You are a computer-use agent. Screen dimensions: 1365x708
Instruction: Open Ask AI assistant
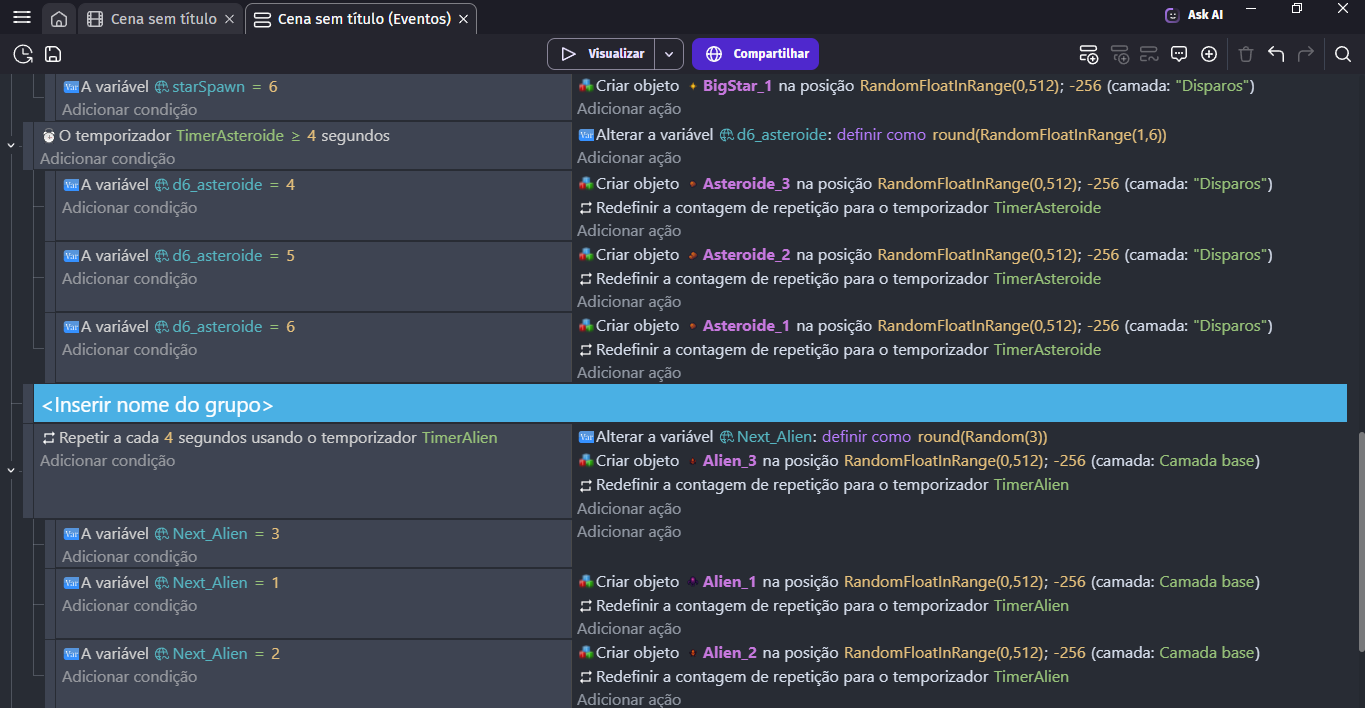1194,15
